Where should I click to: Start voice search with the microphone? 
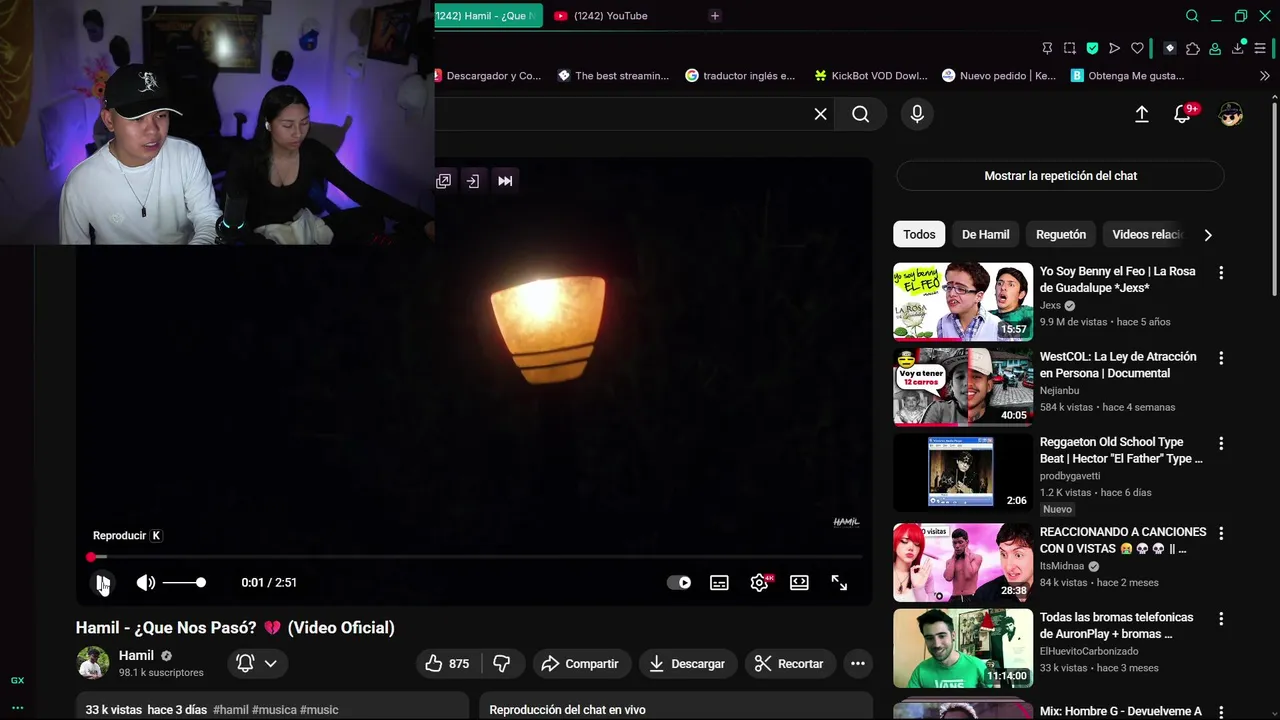917,114
